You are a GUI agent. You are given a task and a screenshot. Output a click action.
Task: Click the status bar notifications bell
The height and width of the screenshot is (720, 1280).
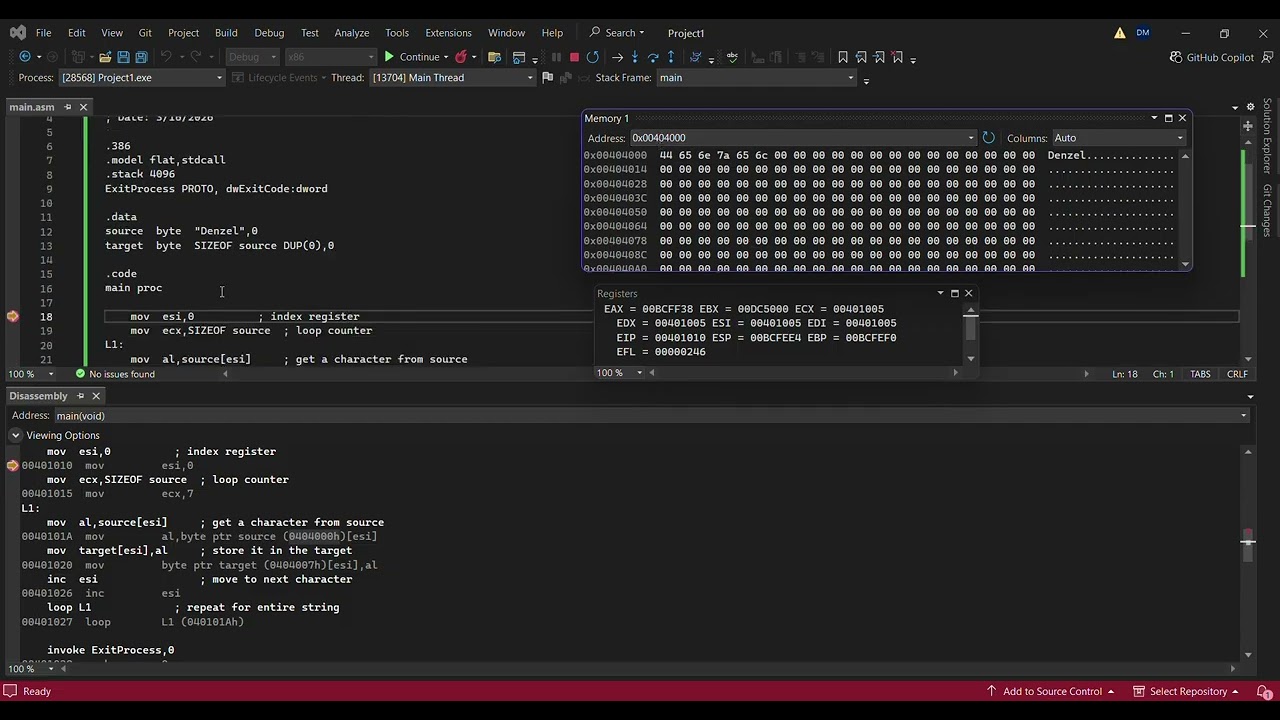(1263, 691)
